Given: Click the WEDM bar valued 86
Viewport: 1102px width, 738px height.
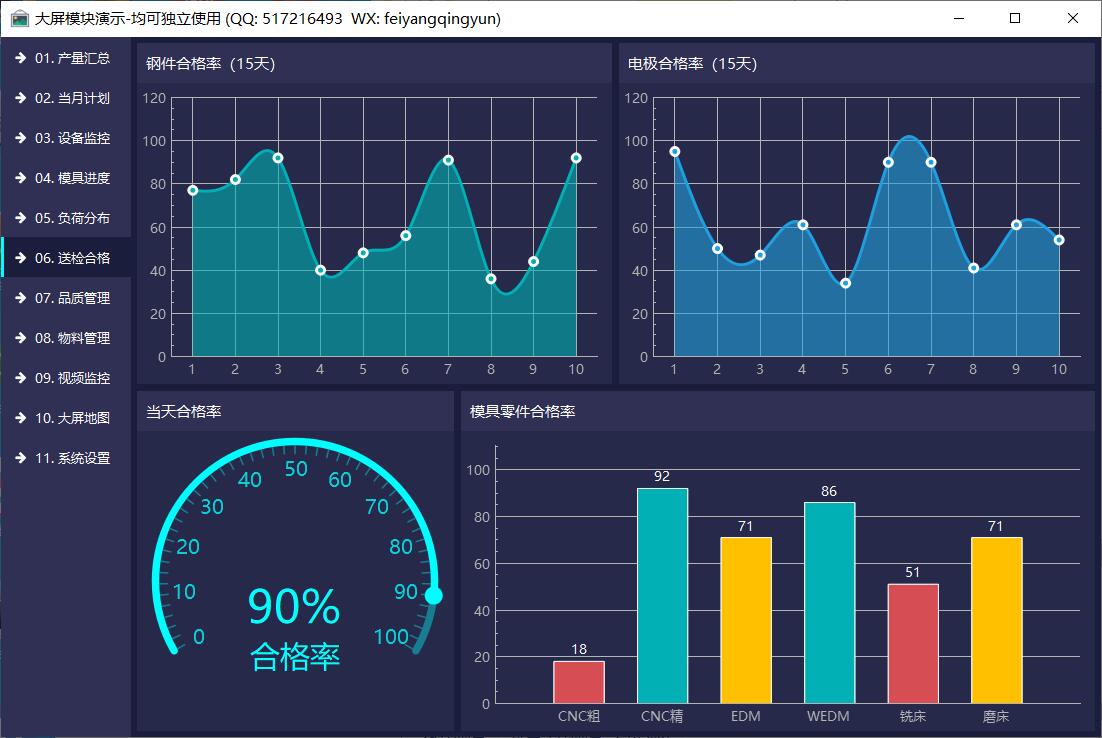Looking at the screenshot, I should click(829, 602).
